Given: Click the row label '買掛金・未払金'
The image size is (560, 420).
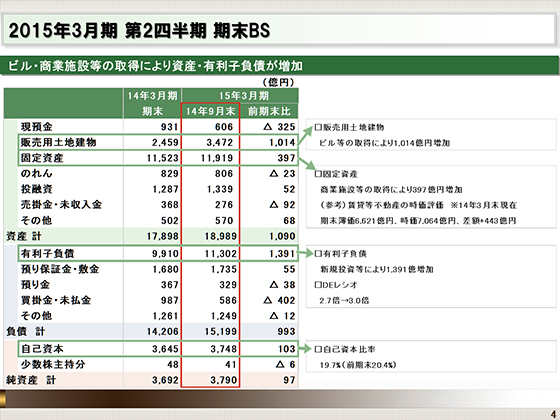Looking at the screenshot, I should tap(56, 300).
